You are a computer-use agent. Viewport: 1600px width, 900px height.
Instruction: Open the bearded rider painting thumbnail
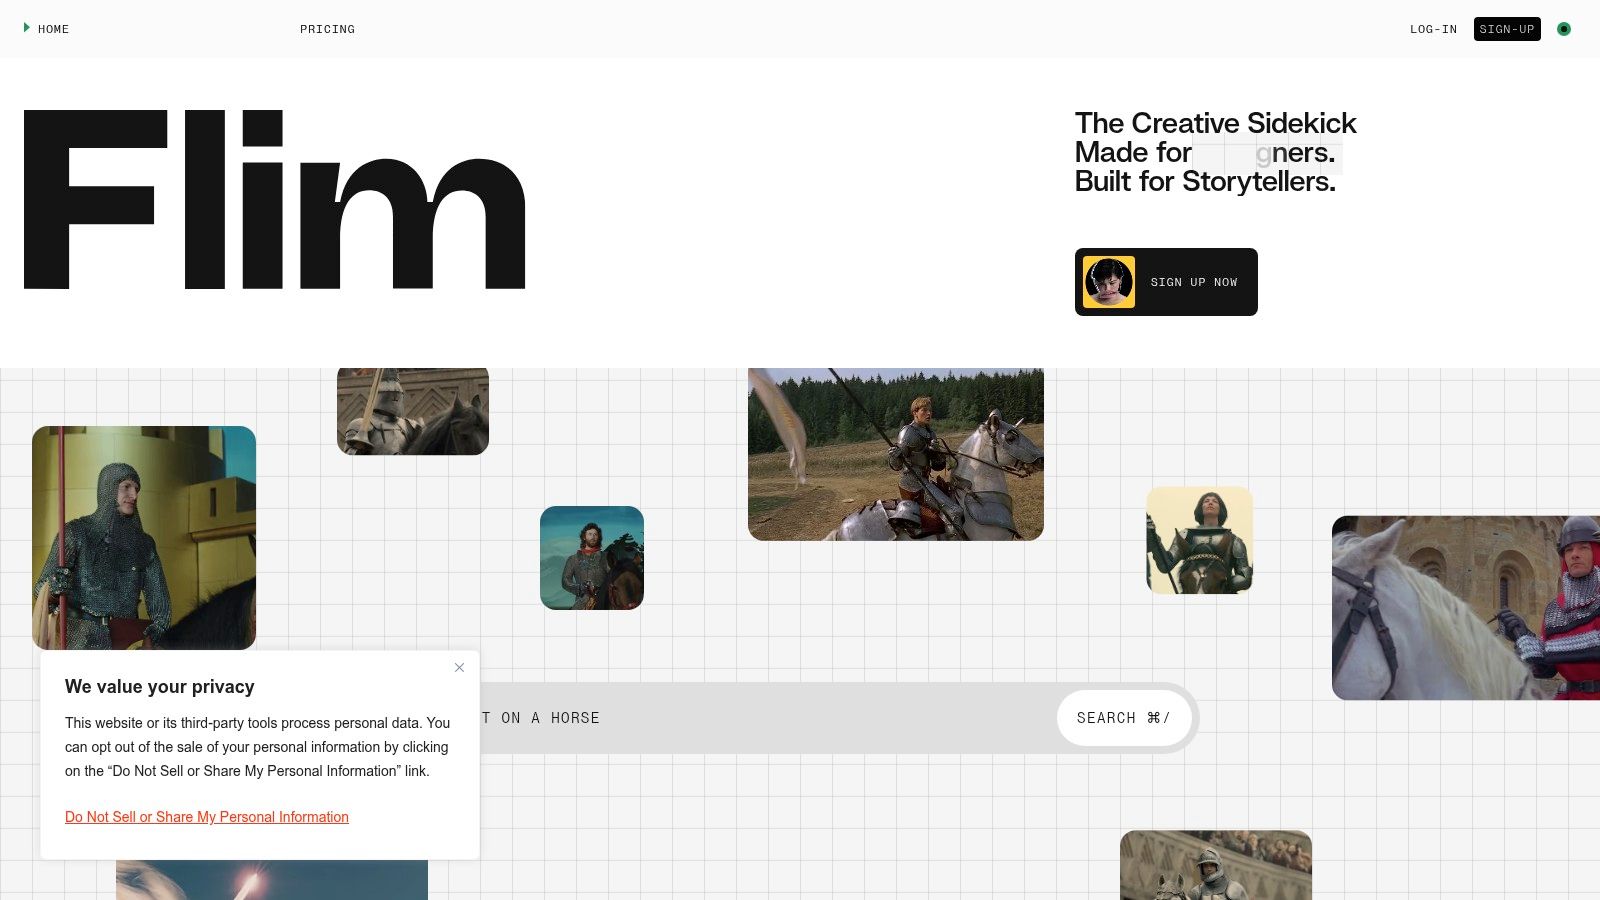(592, 558)
